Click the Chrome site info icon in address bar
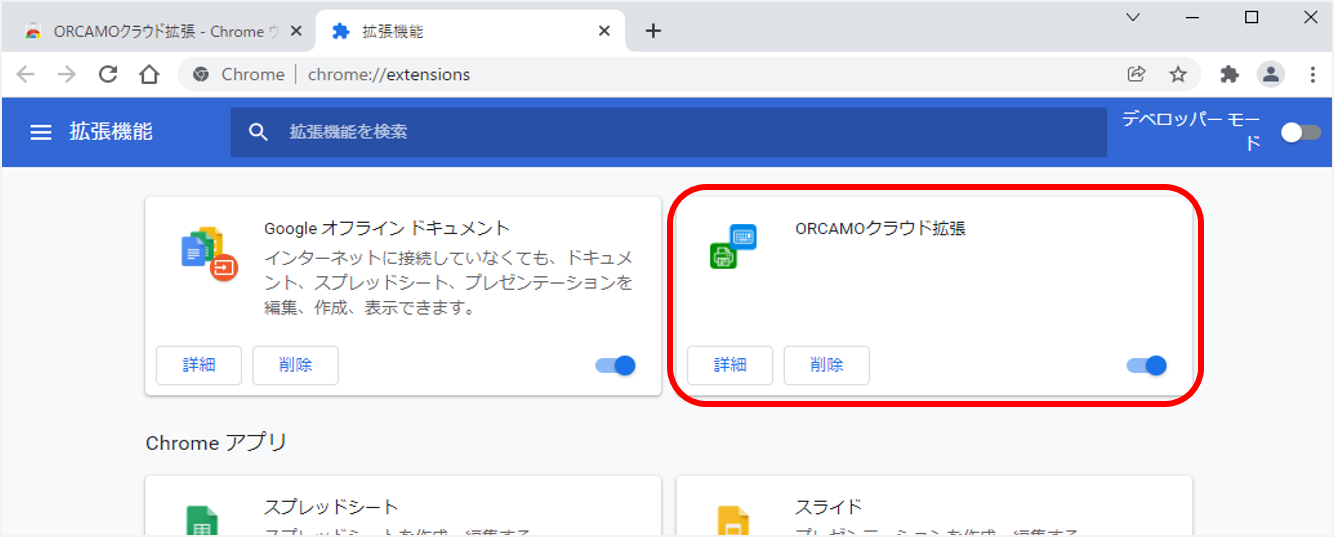The width and height of the screenshot is (1334, 537). coord(201,74)
